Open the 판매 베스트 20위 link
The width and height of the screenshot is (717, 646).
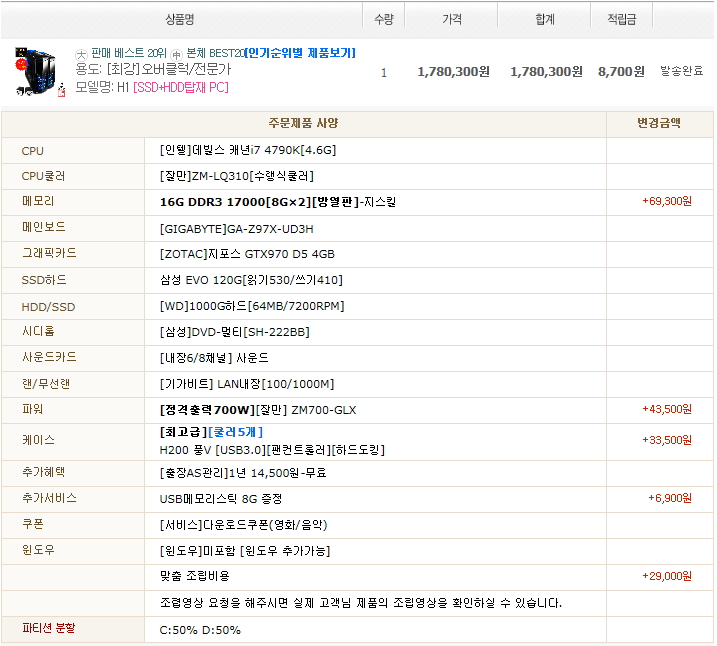tap(129, 53)
